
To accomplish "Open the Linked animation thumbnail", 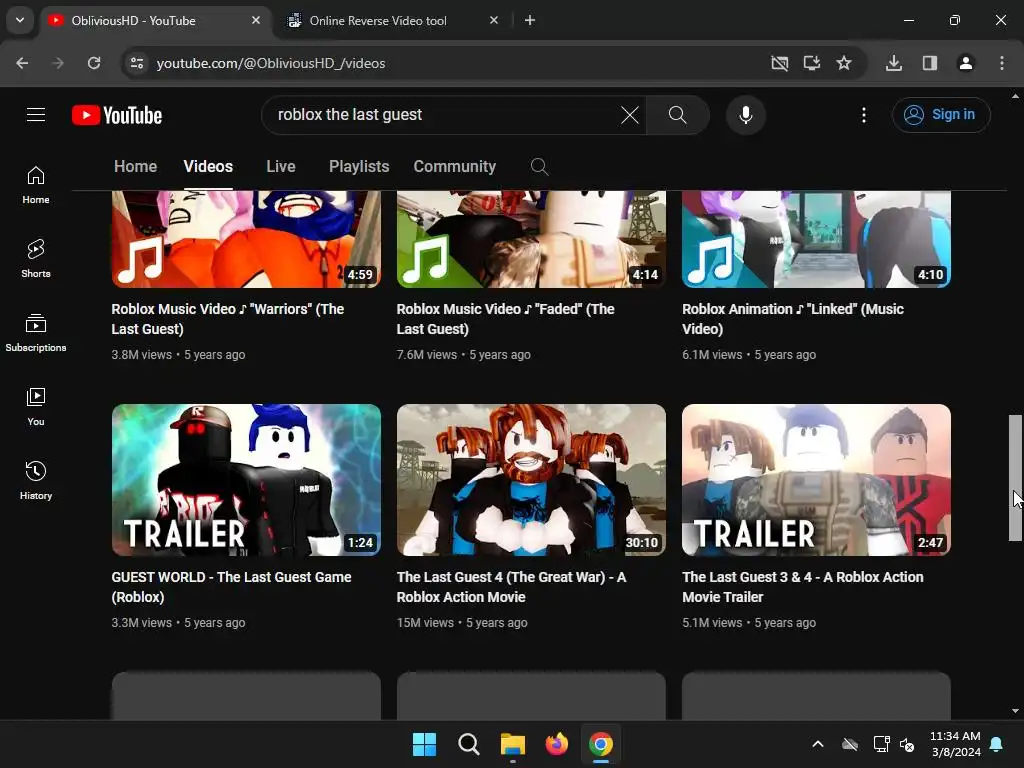I will coord(816,239).
